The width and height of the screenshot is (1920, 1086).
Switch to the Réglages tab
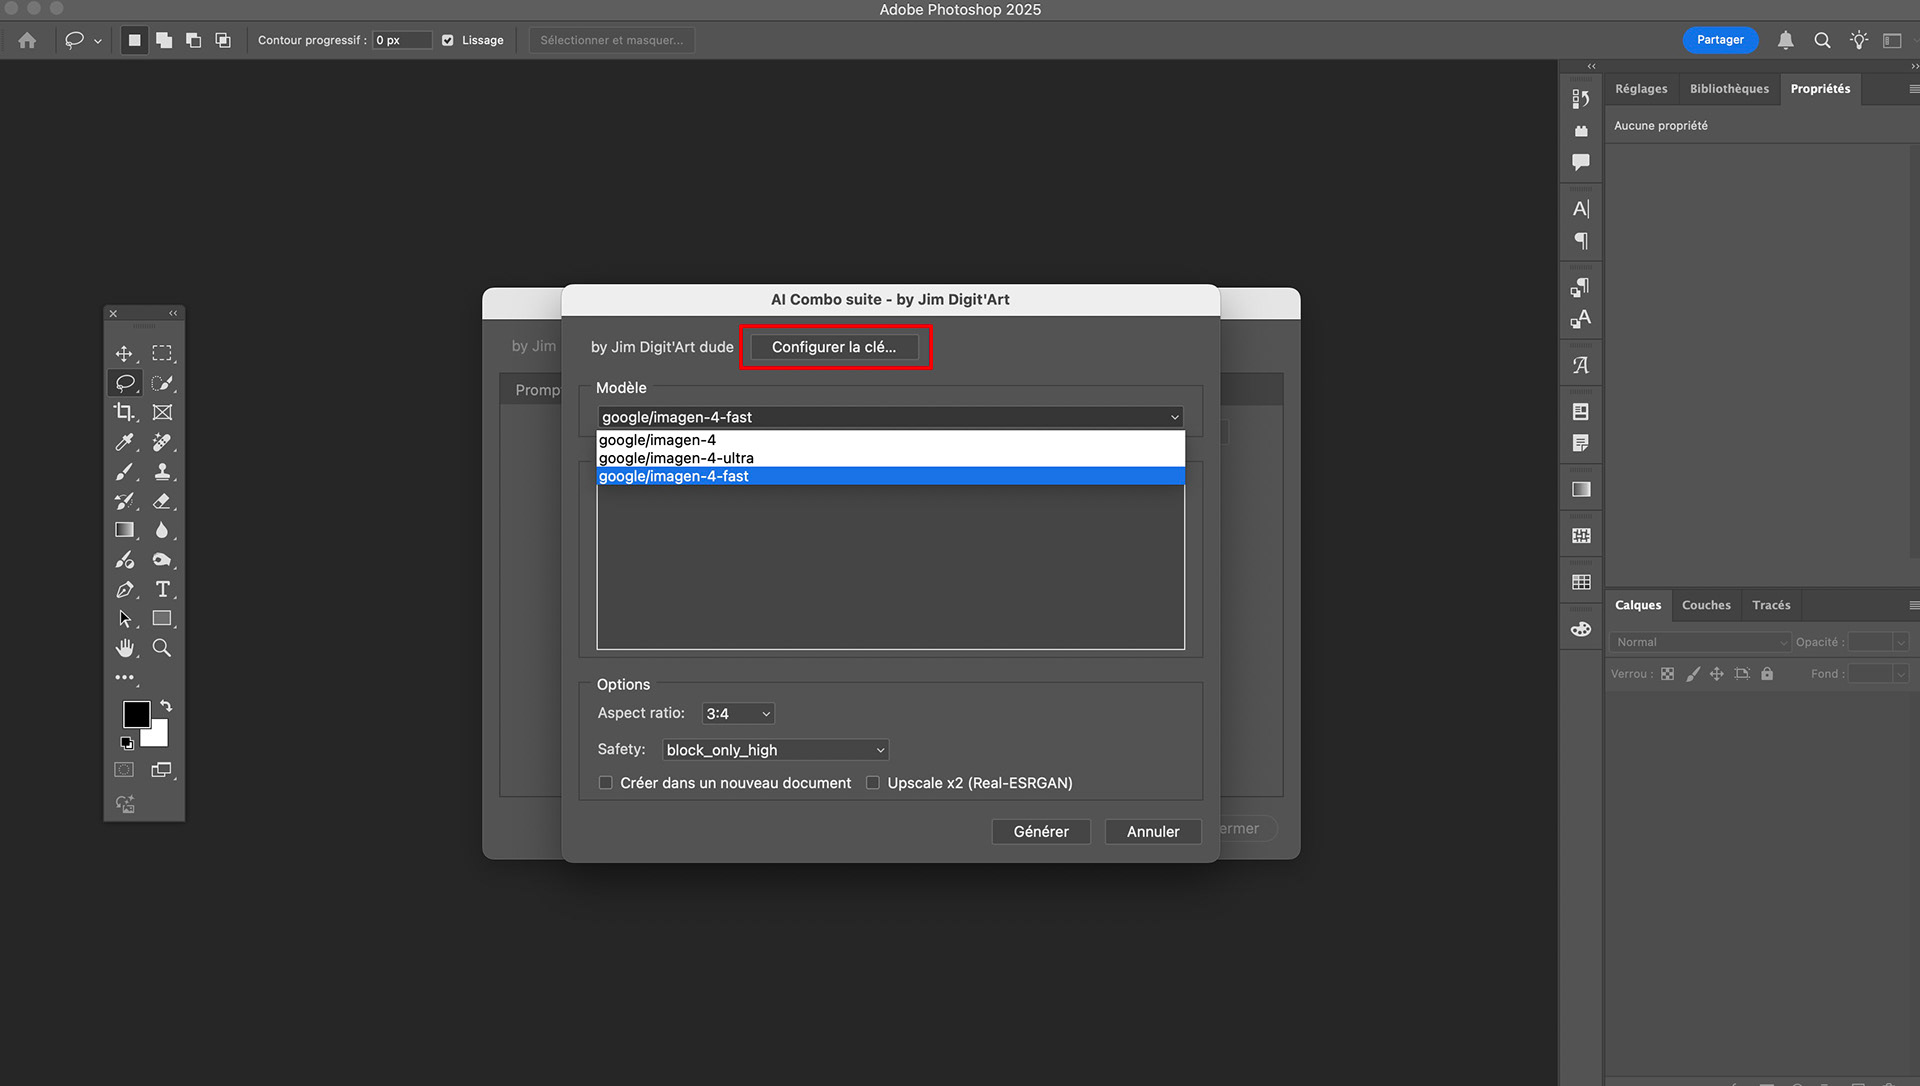coord(1641,89)
